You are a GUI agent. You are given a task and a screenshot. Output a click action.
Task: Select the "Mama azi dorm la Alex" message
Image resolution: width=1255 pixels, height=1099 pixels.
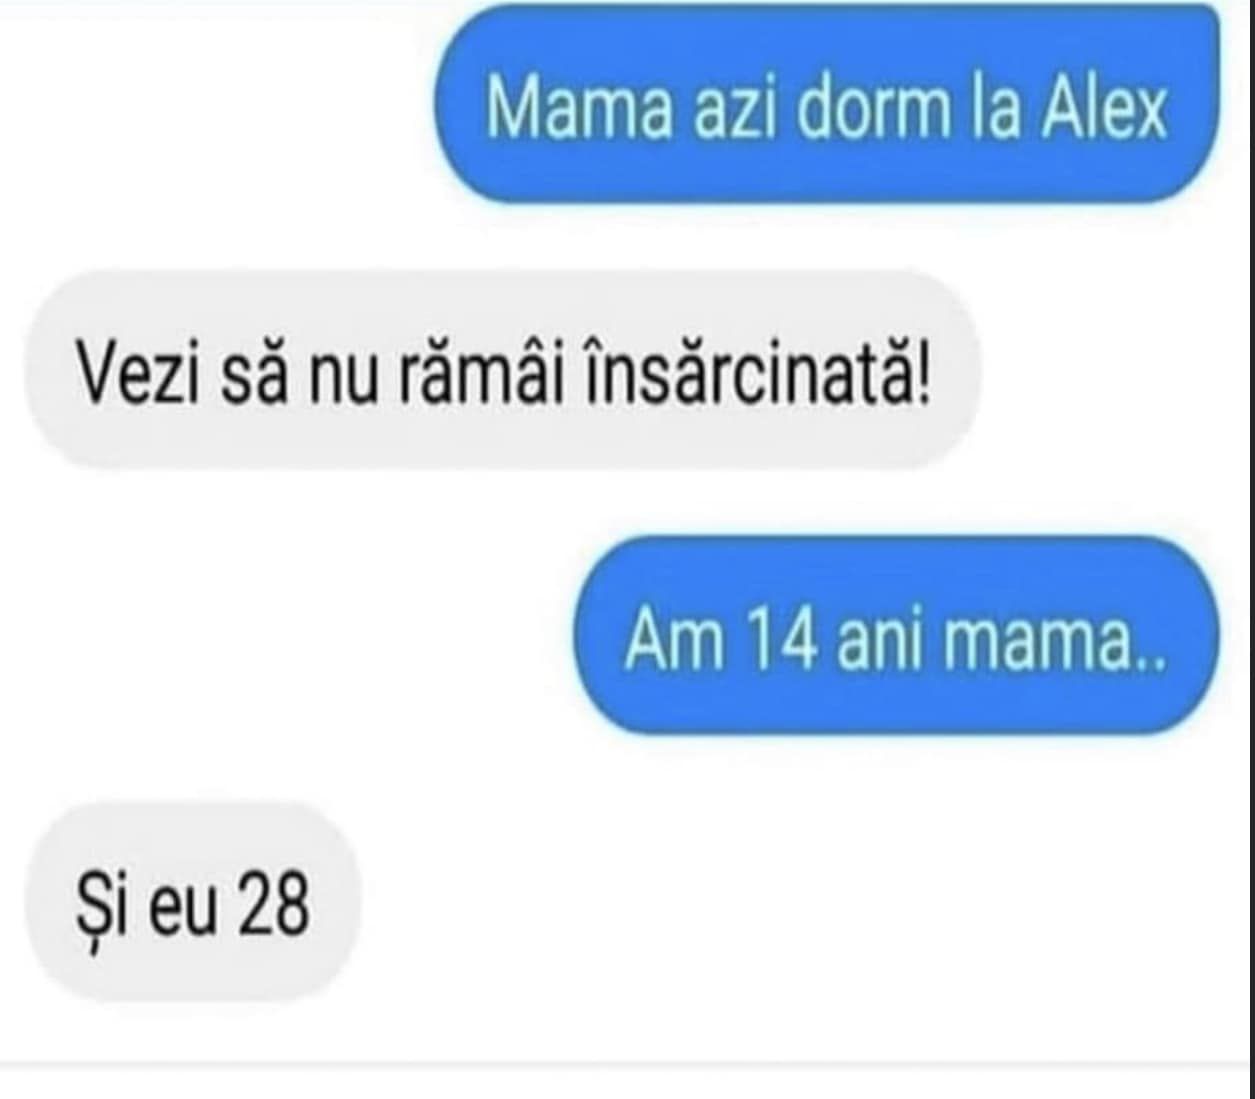826,104
